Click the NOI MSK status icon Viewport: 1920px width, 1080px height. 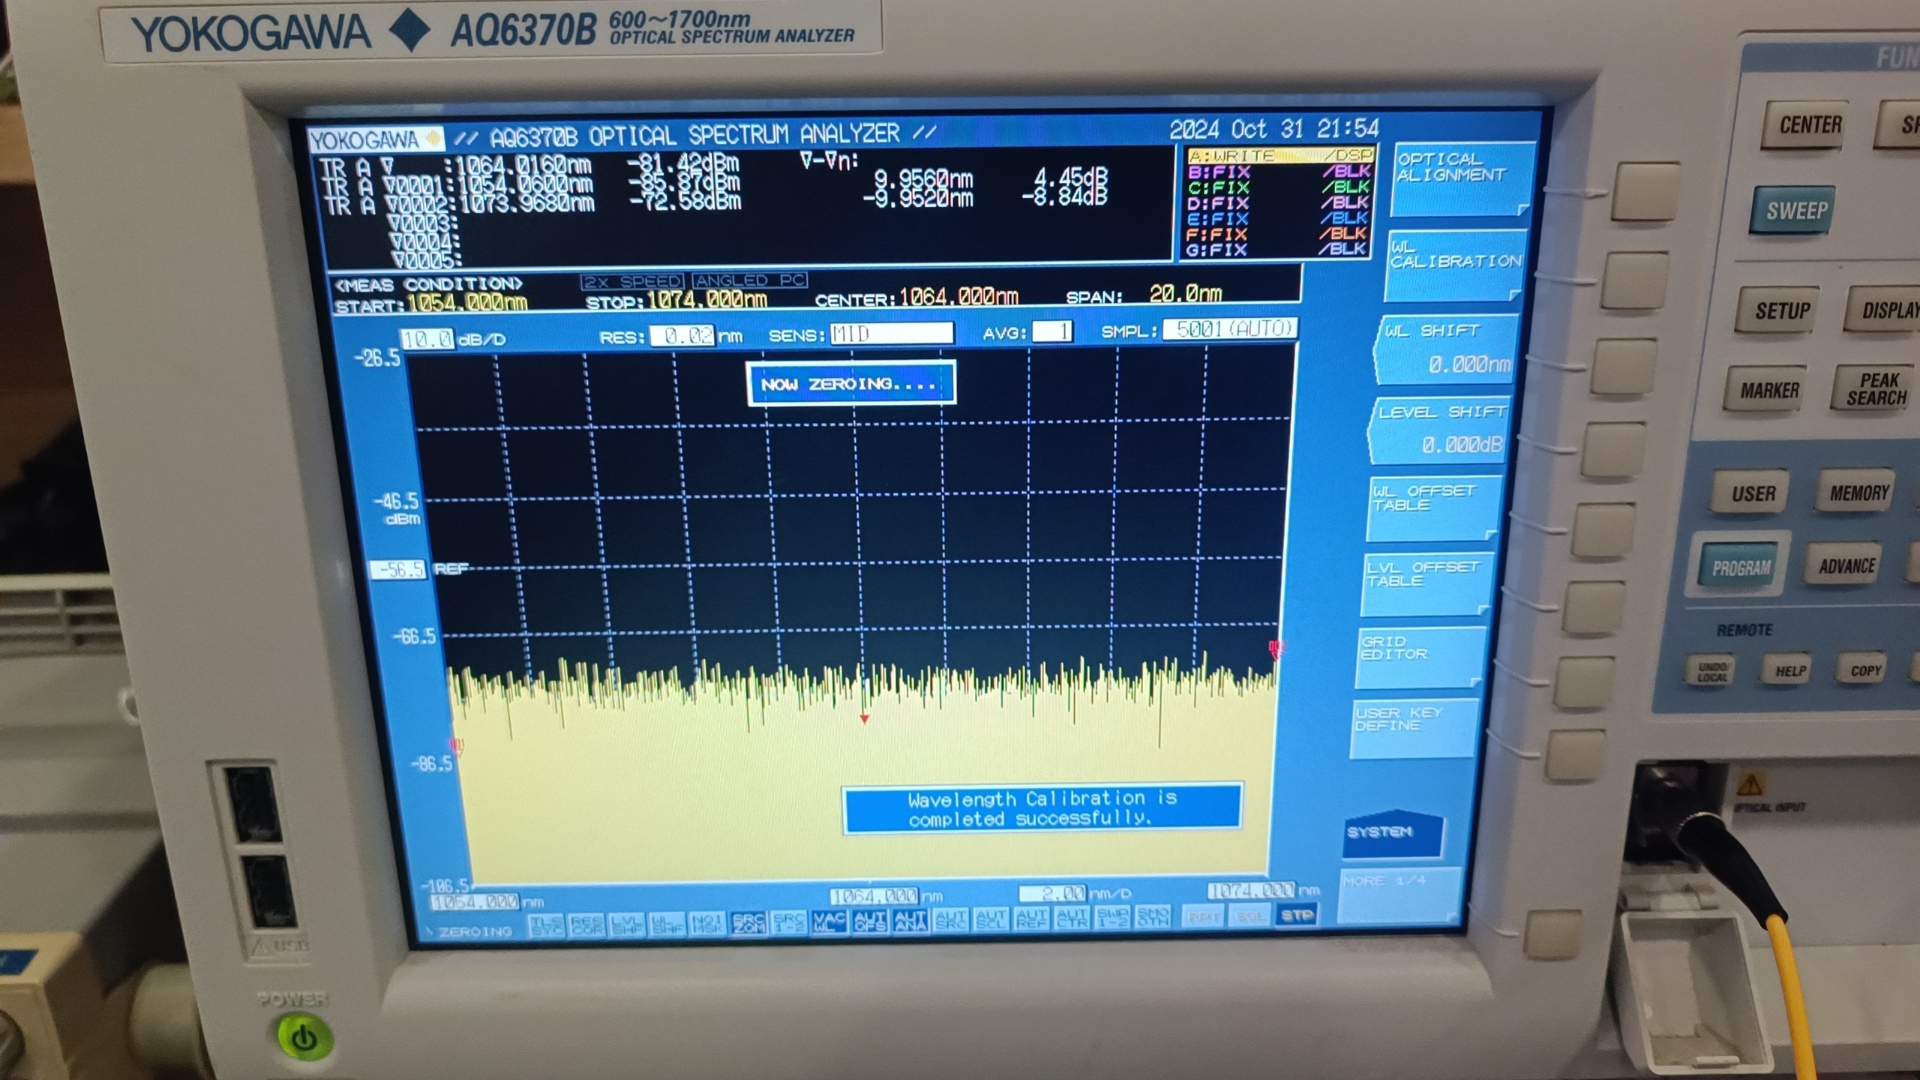tap(708, 924)
